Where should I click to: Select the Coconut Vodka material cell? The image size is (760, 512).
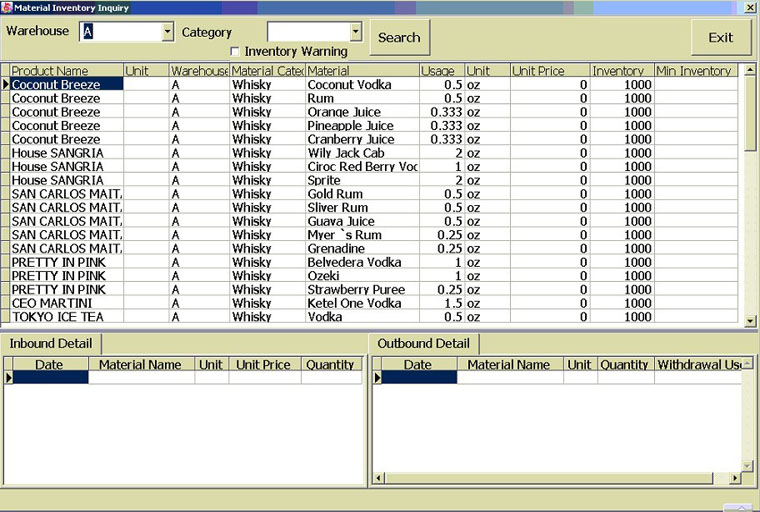363,84
